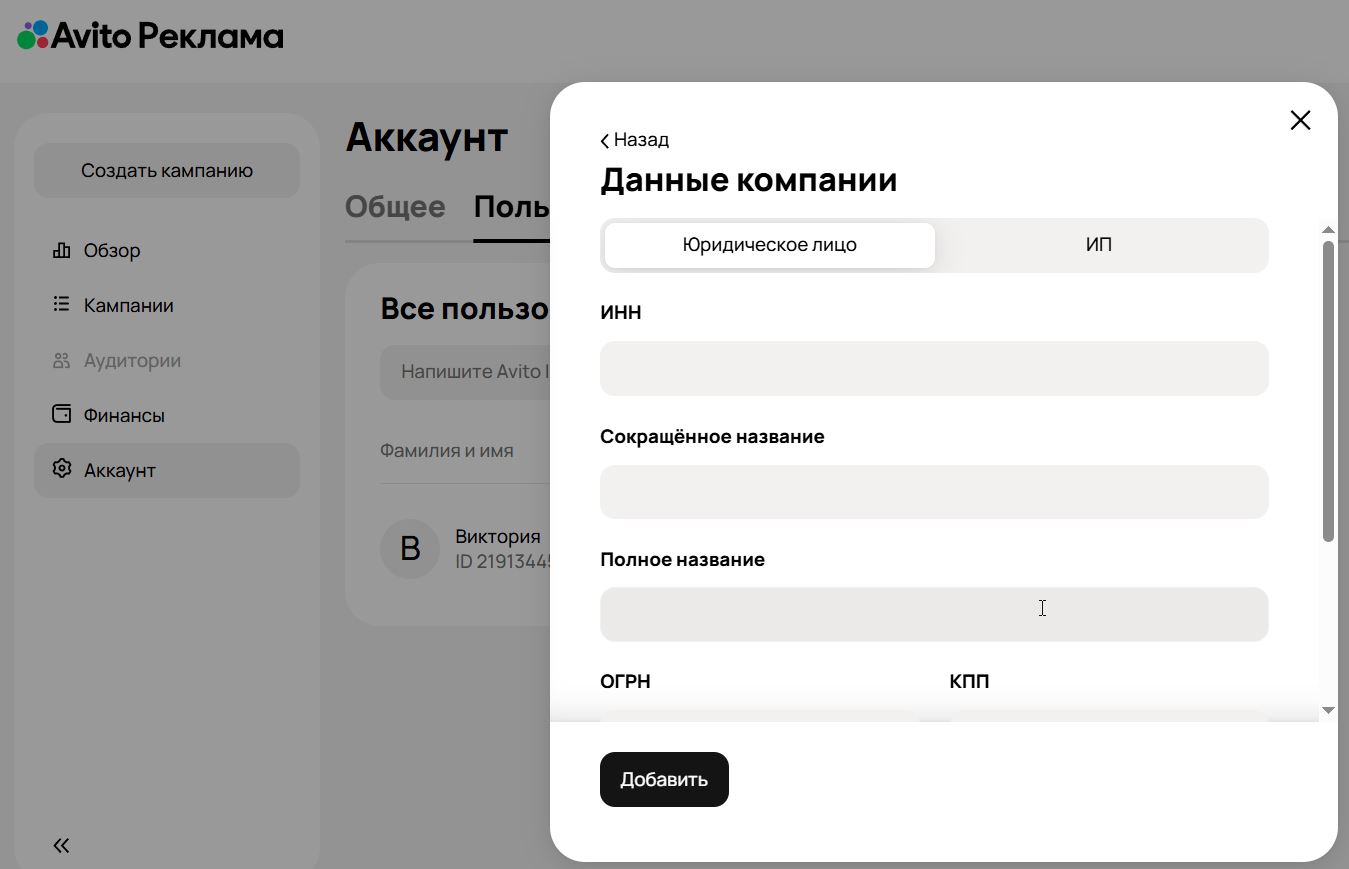This screenshot has width=1349, height=869.
Task: Open the Общее tab
Action: (395, 207)
